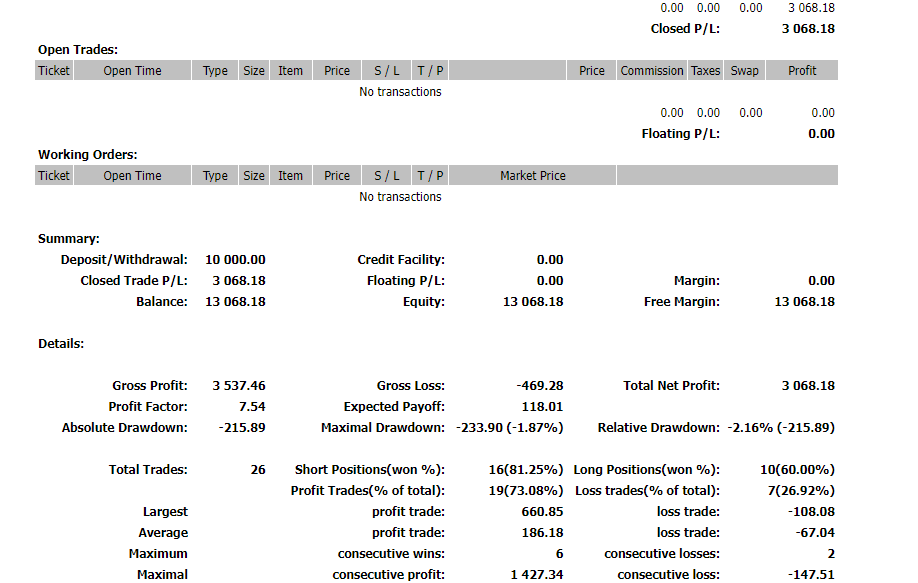Click the 10 000.00 deposit value
918x583 pixels.
click(x=235, y=260)
